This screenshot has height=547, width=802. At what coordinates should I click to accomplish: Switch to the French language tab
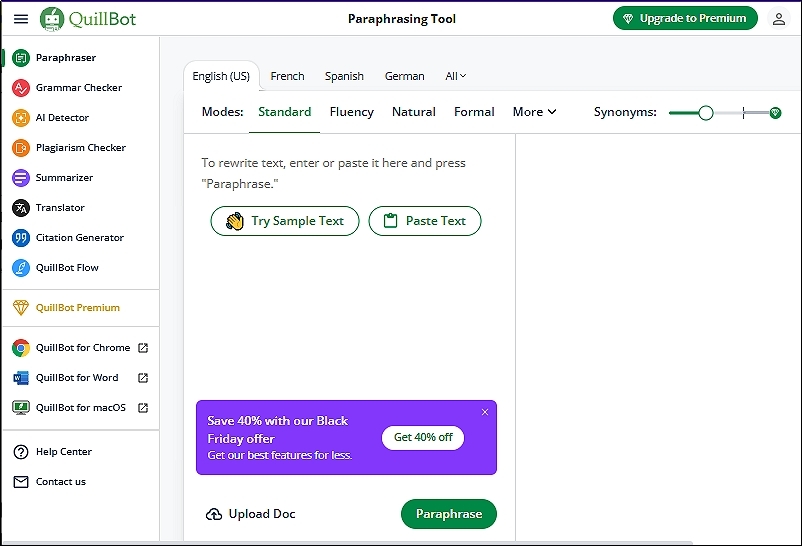pos(287,76)
